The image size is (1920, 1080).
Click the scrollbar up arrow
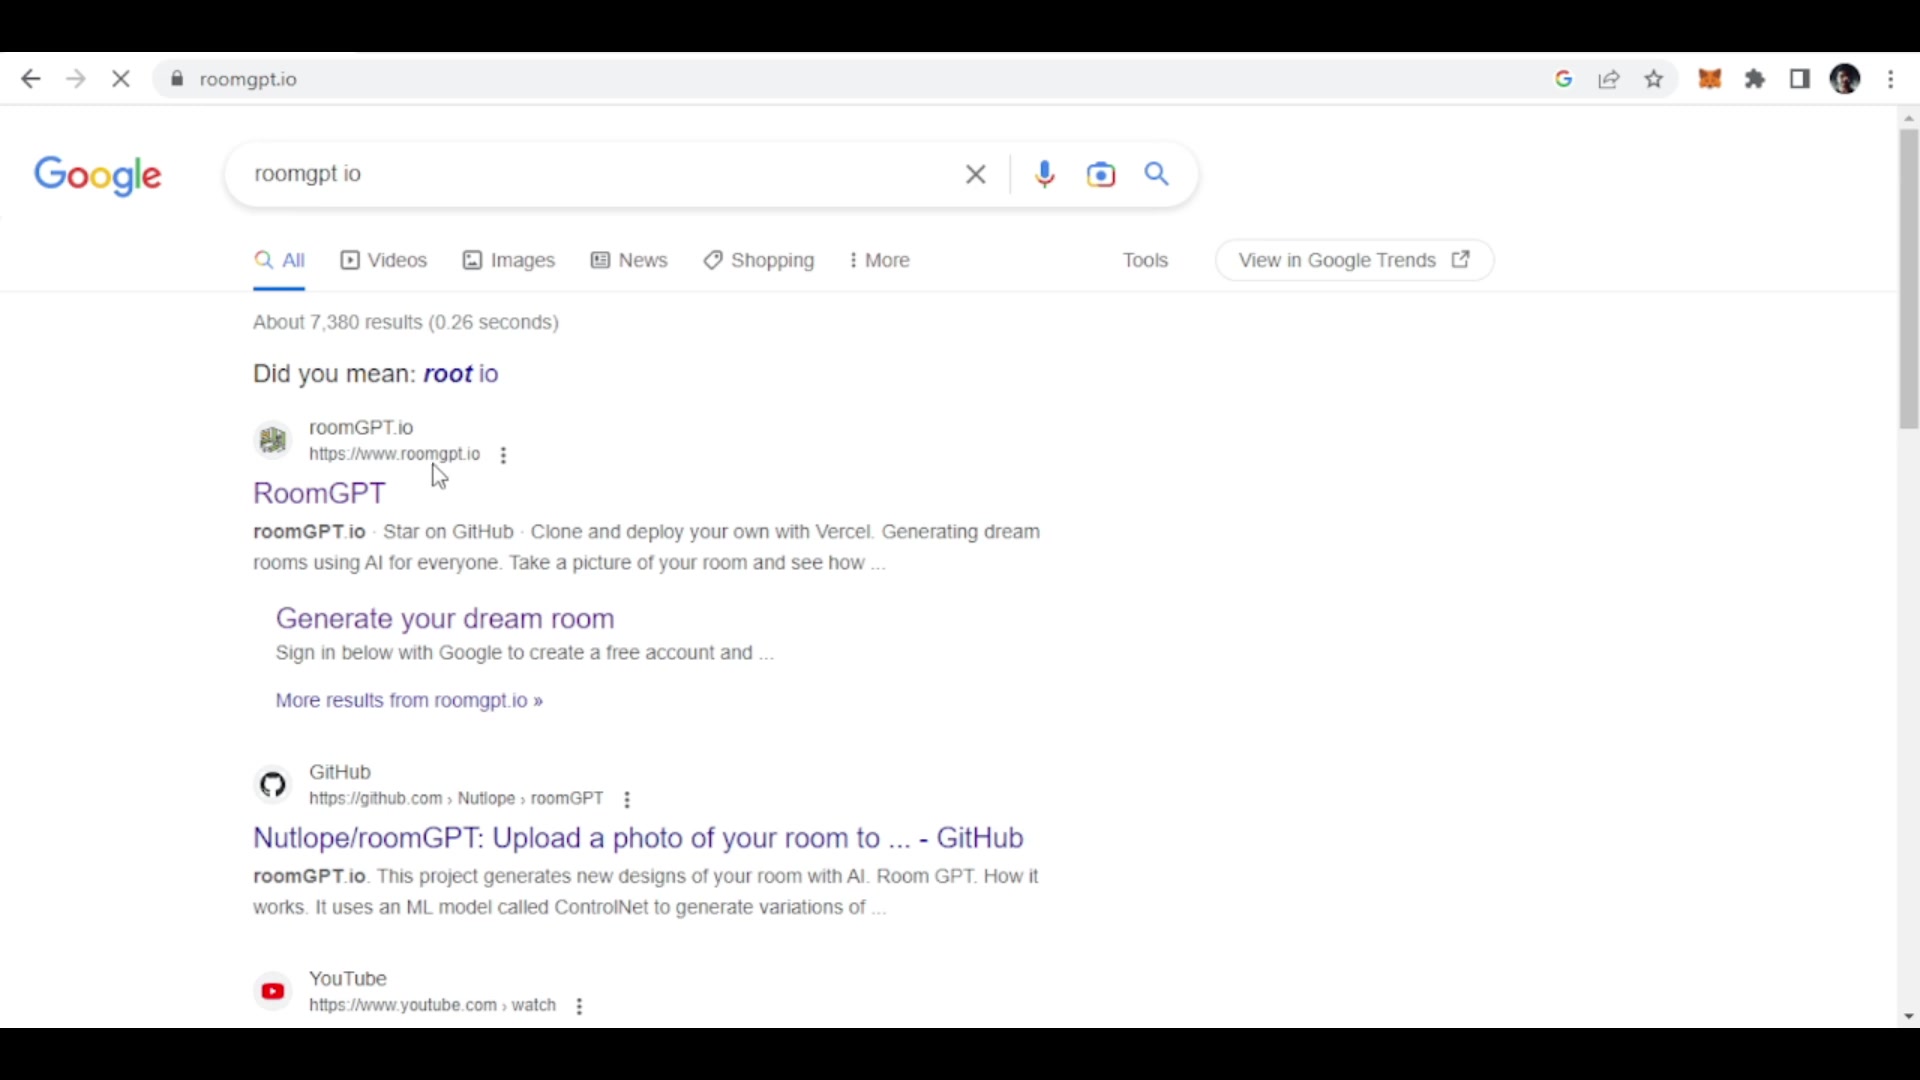click(1909, 118)
